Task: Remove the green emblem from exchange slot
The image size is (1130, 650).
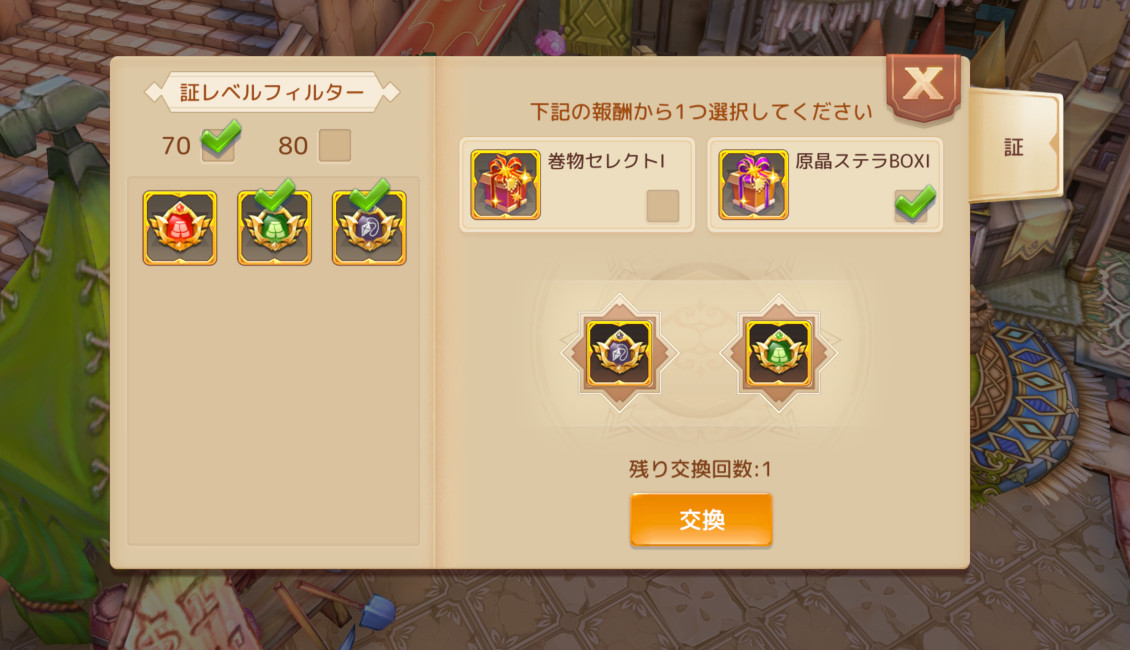Action: click(778, 353)
